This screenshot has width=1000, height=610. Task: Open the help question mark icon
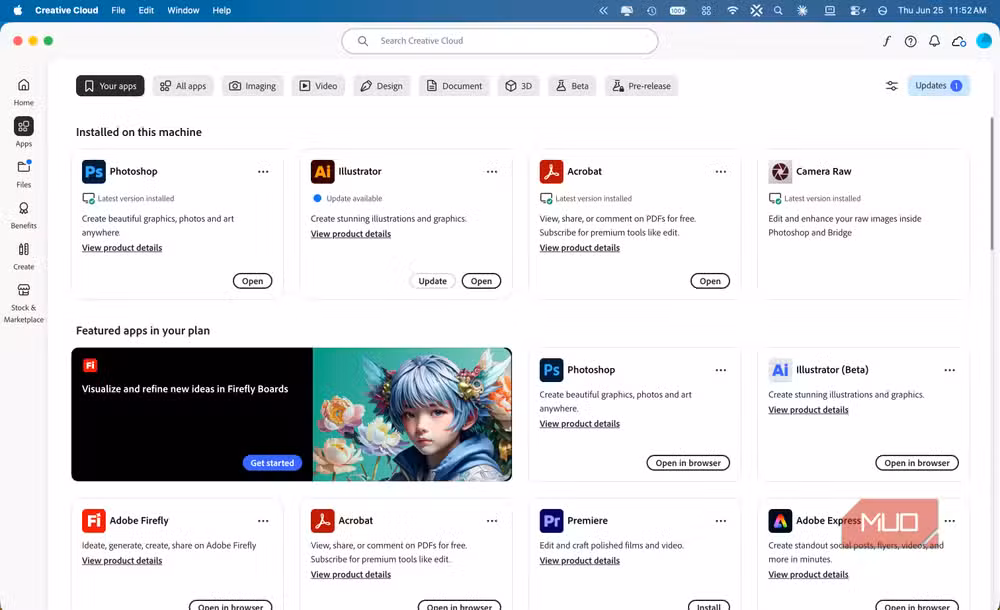click(x=910, y=41)
